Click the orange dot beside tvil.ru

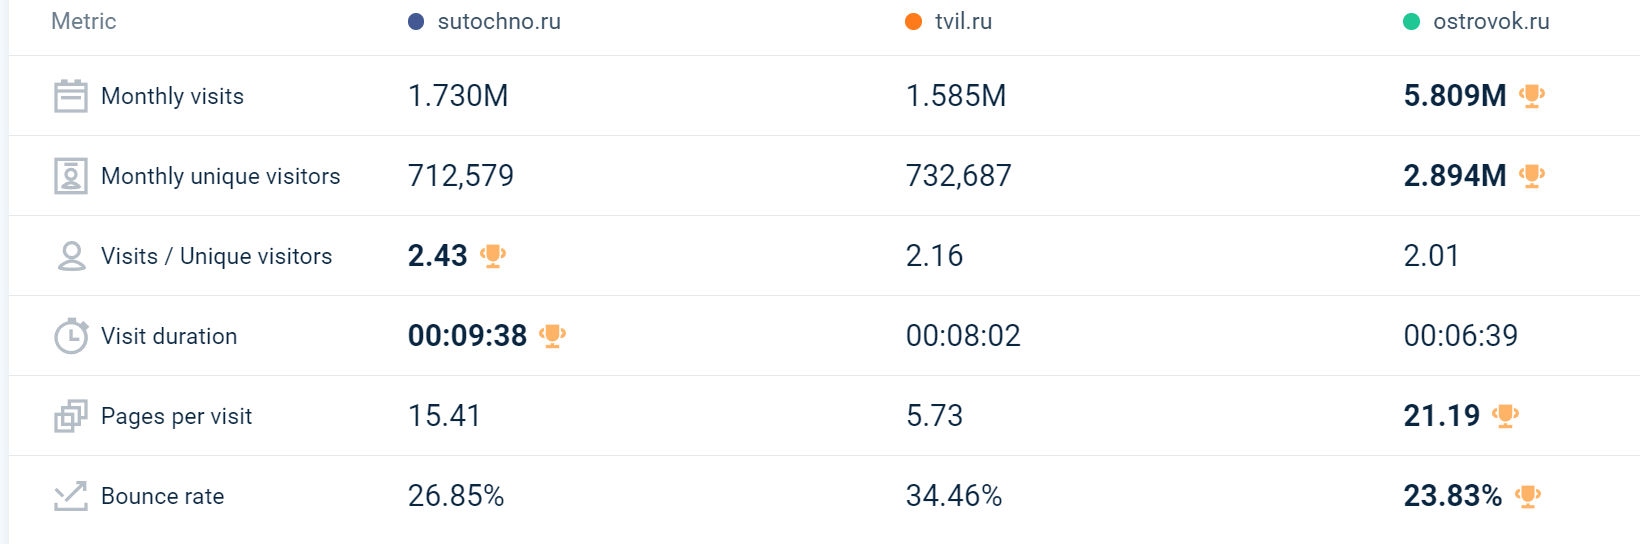point(913,22)
